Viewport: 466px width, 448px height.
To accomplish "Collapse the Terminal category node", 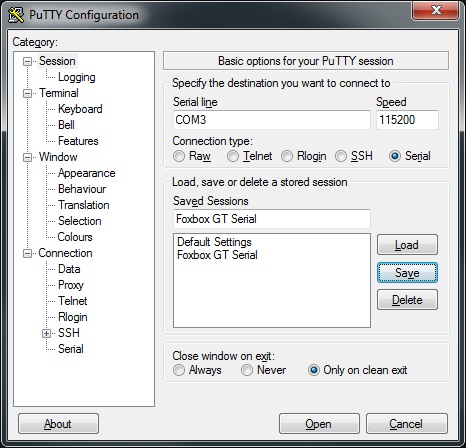I will pyautogui.click(x=27, y=93).
